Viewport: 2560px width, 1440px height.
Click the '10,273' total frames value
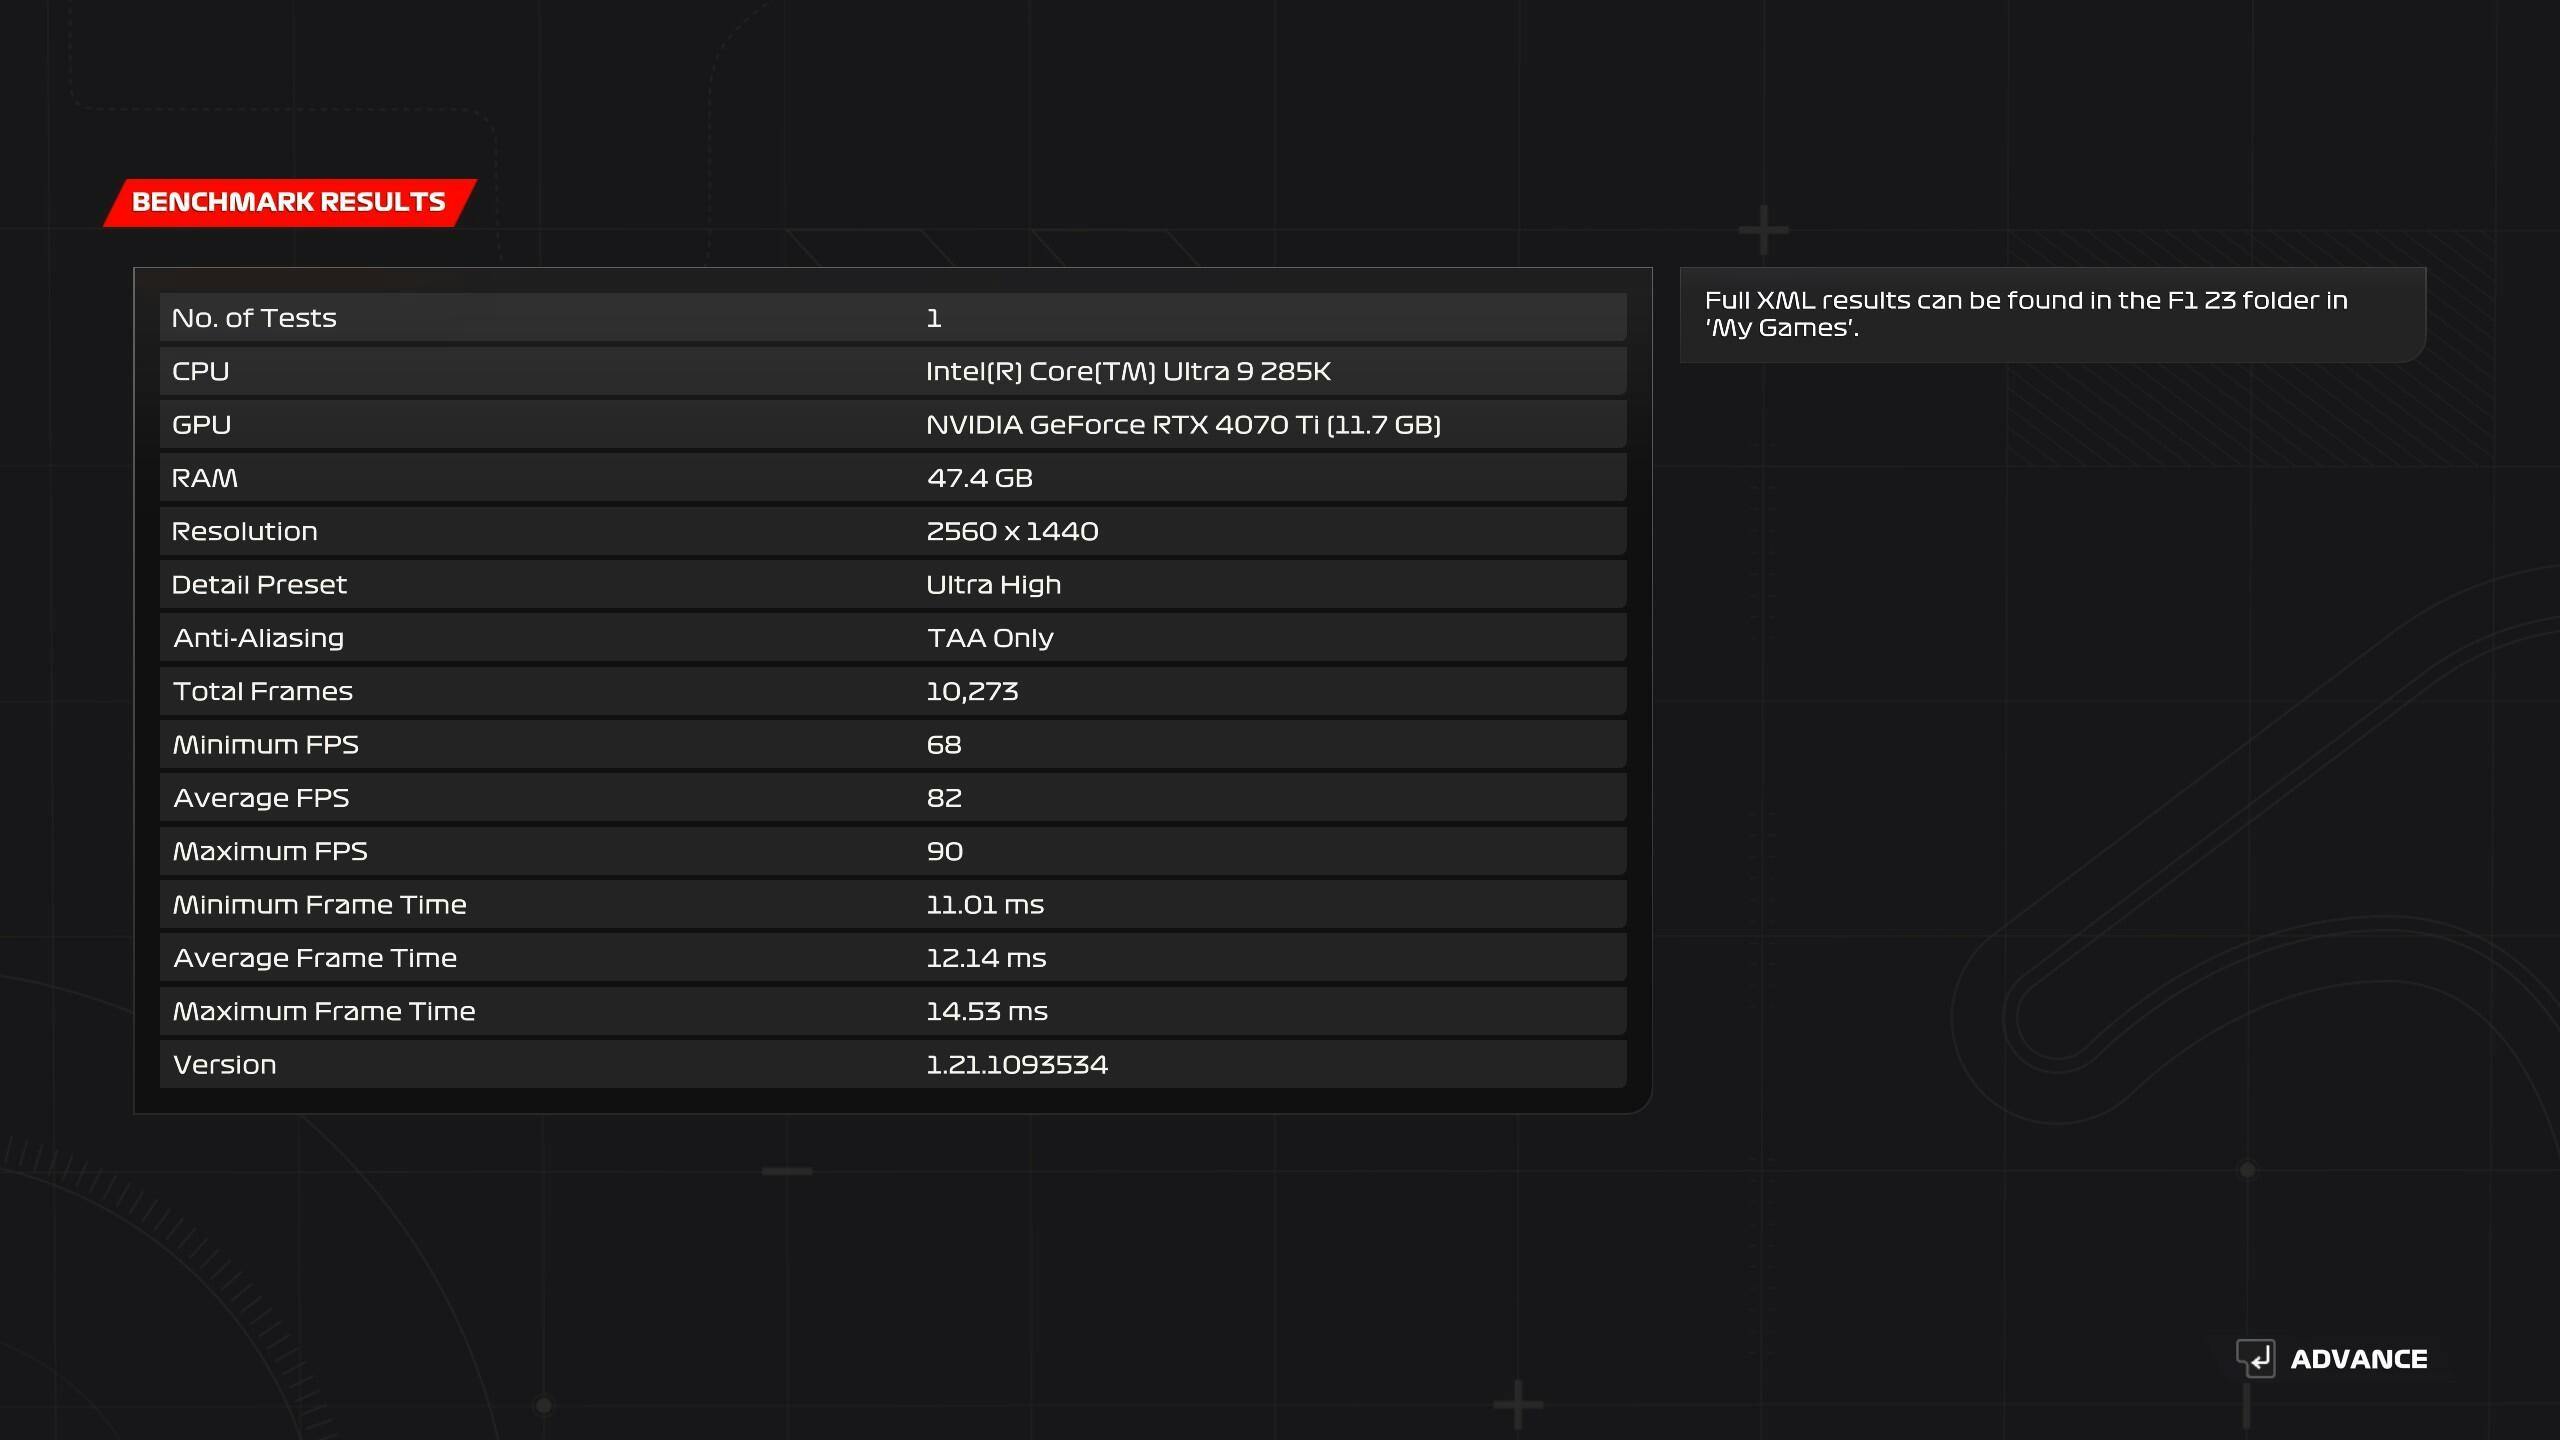[x=972, y=691]
